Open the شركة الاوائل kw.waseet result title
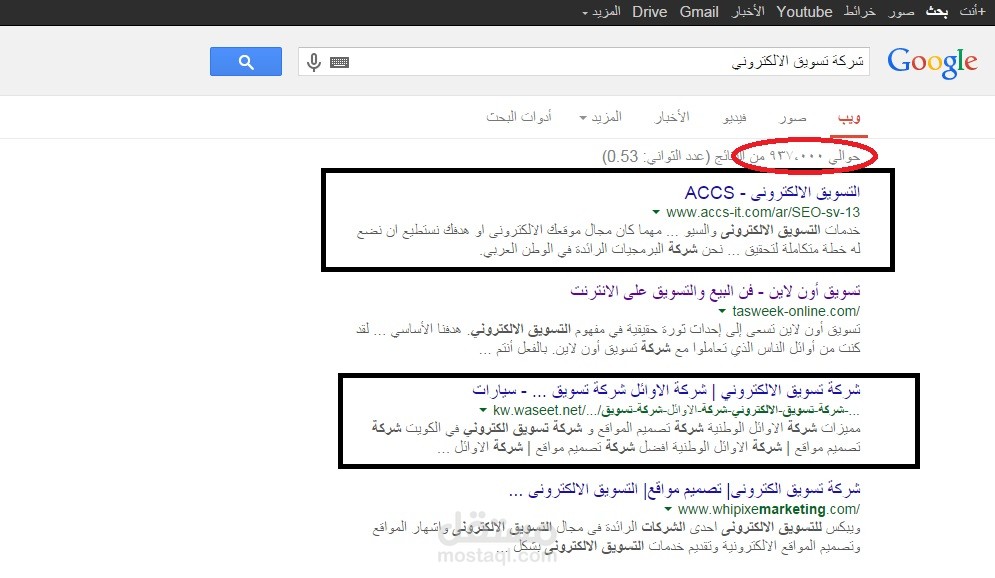Viewport: 995px width, 578px height. pos(666,390)
